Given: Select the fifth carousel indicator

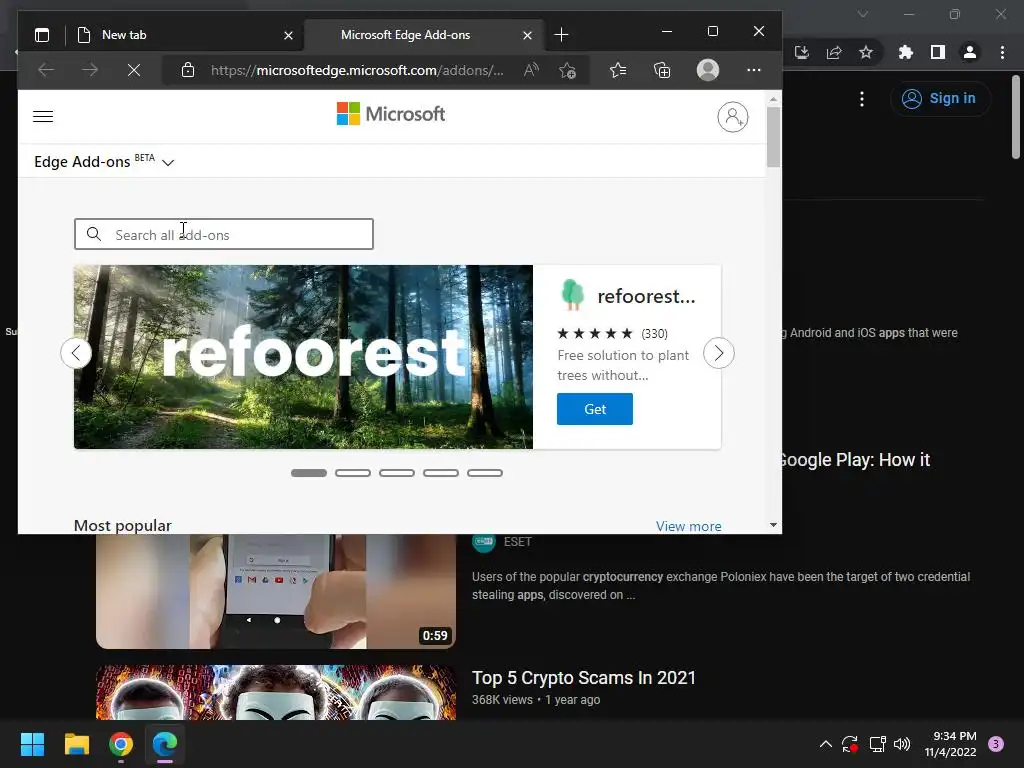Looking at the screenshot, I should [485, 473].
